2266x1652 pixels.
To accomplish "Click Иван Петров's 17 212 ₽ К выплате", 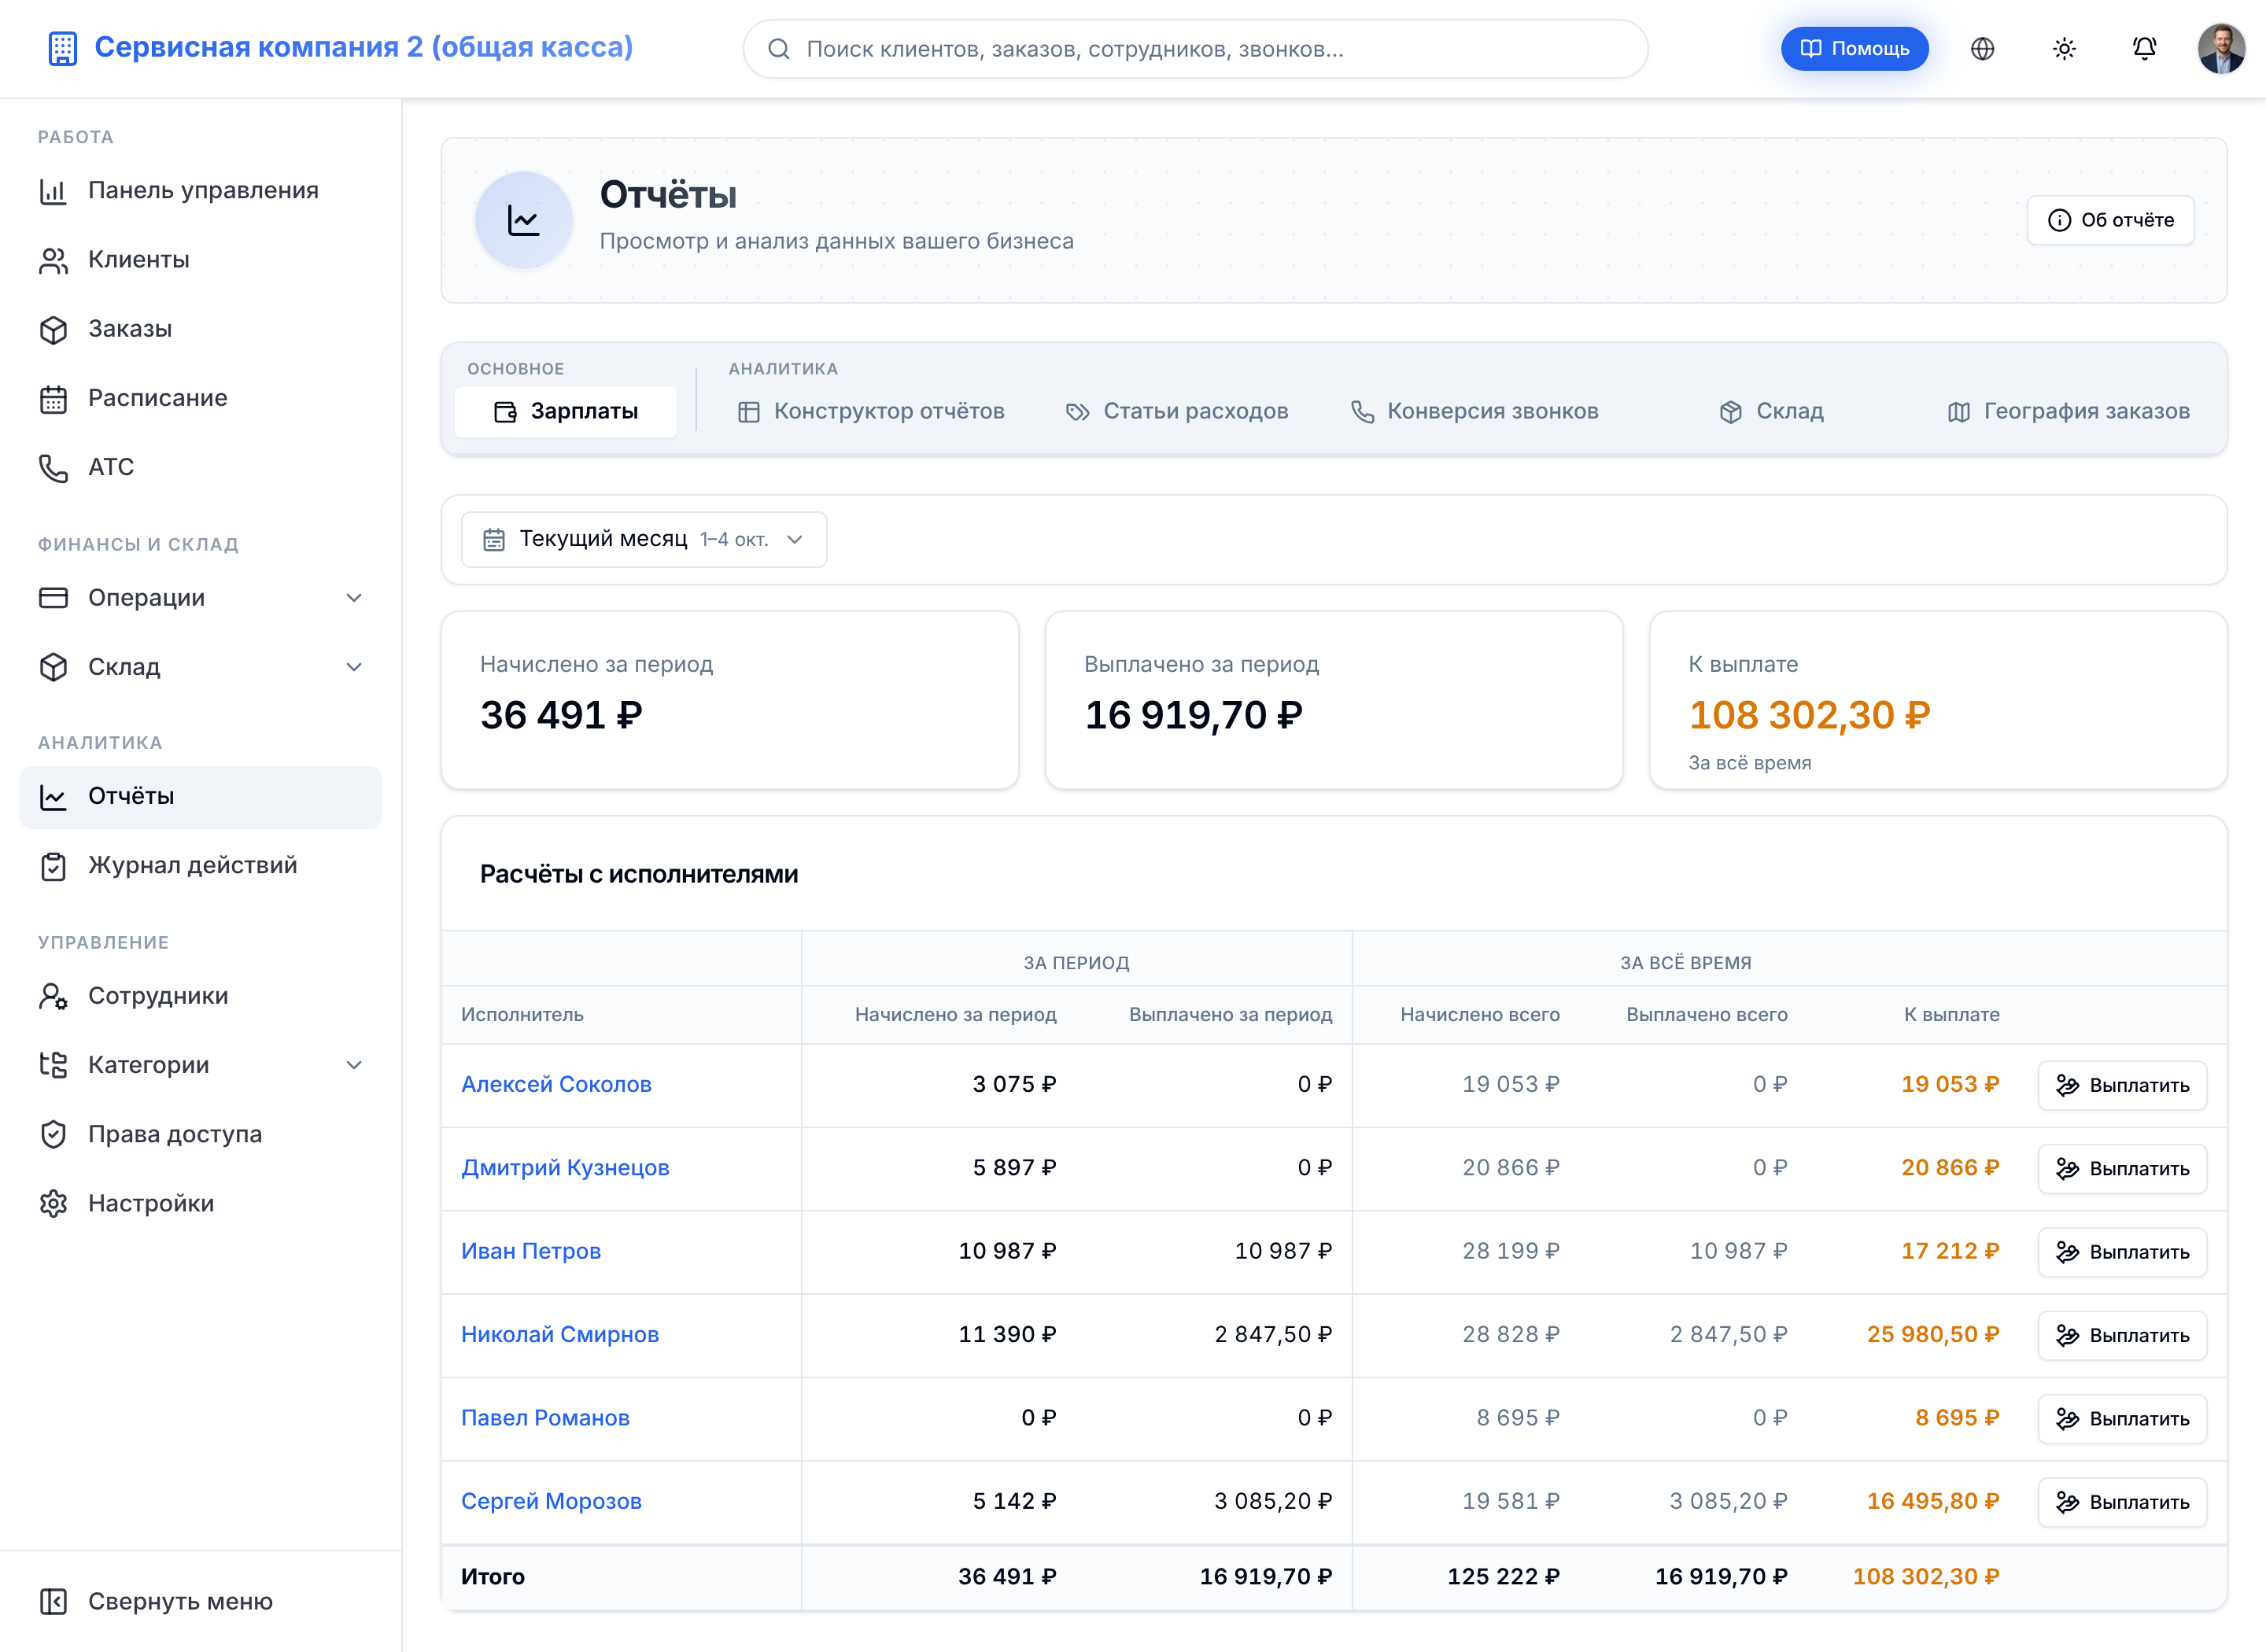I will [x=1950, y=1251].
